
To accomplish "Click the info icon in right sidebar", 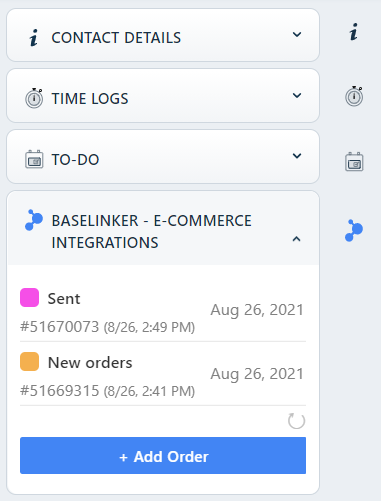I will point(354,32).
